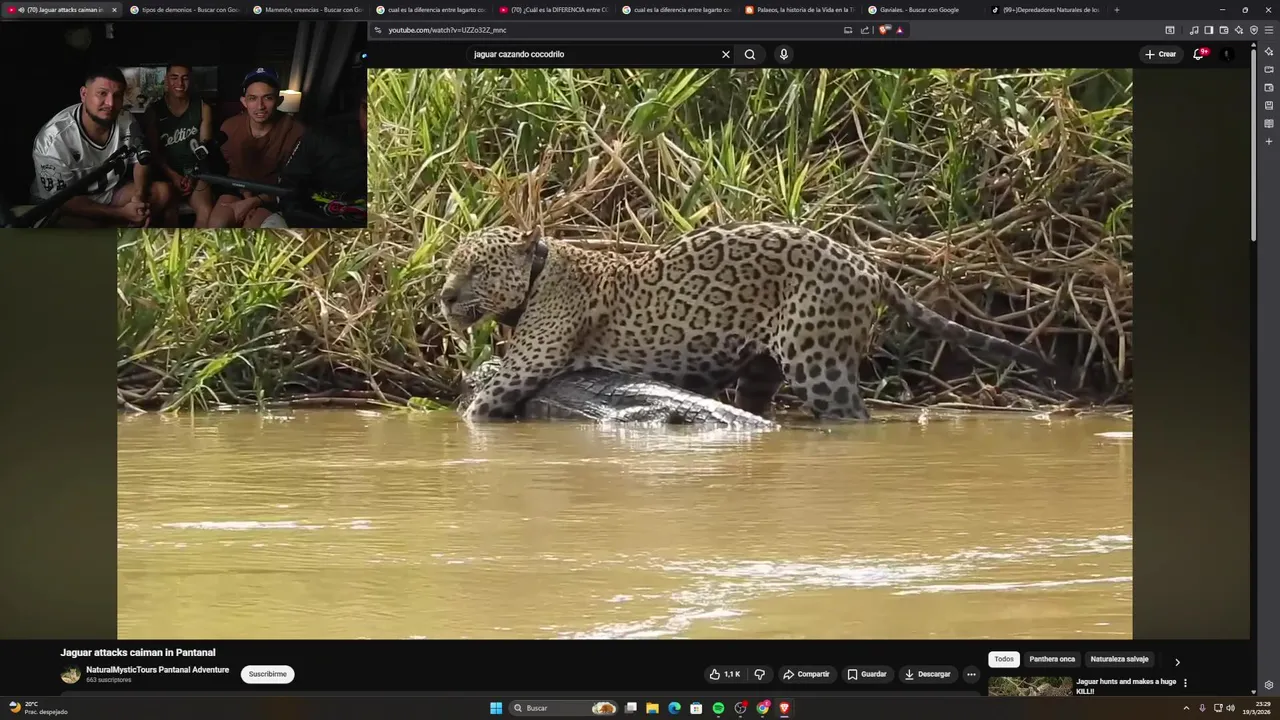Add a shortcut with the sidebar plus icon
Viewport: 1280px width, 720px height.
pos(1269,141)
